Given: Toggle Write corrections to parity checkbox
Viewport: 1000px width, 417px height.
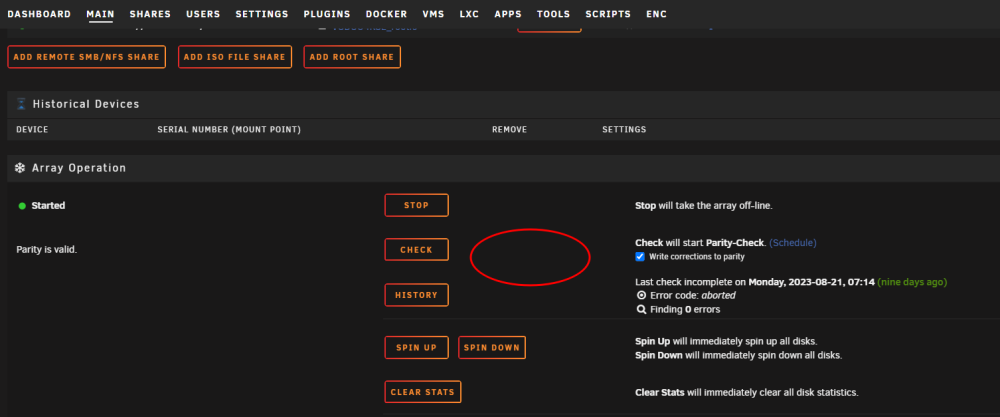Looking at the screenshot, I should [x=640, y=257].
